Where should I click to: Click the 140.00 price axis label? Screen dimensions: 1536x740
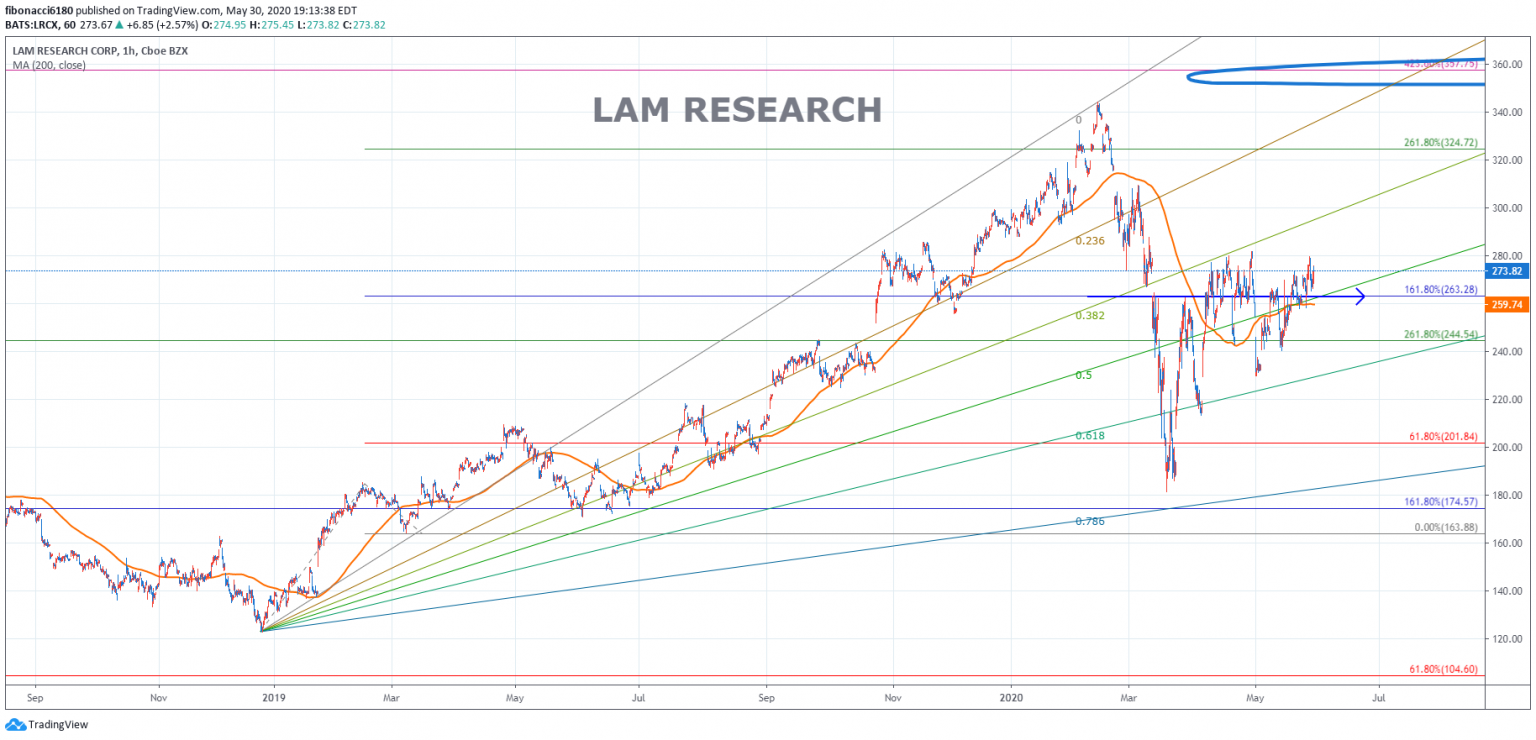point(1509,591)
